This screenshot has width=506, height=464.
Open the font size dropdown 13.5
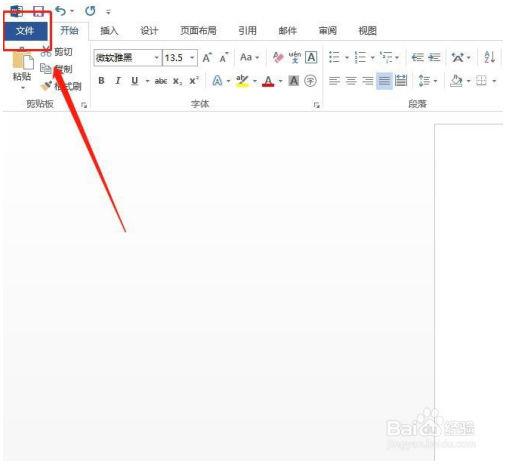[180, 58]
